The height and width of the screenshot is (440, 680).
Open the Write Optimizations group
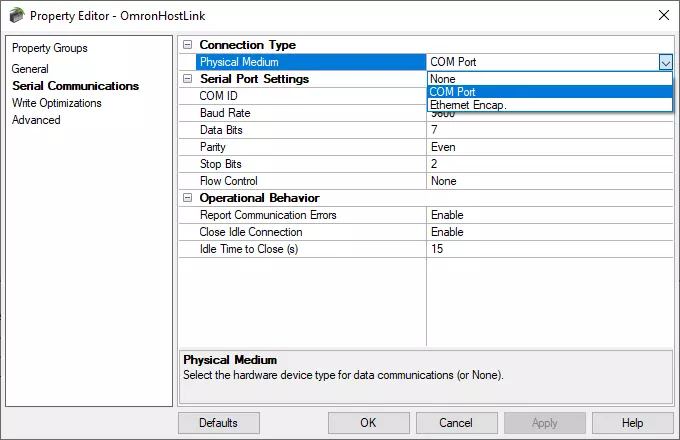(x=56, y=103)
